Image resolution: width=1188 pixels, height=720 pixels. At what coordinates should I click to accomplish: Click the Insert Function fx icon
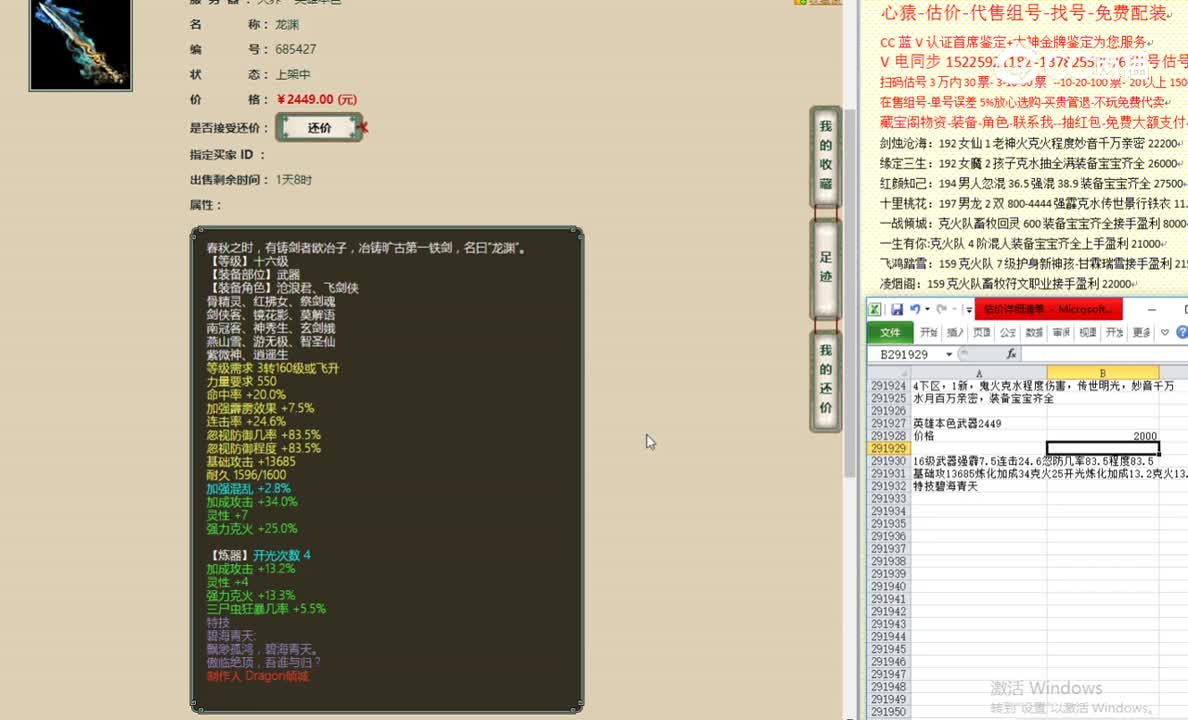[x=1012, y=353]
